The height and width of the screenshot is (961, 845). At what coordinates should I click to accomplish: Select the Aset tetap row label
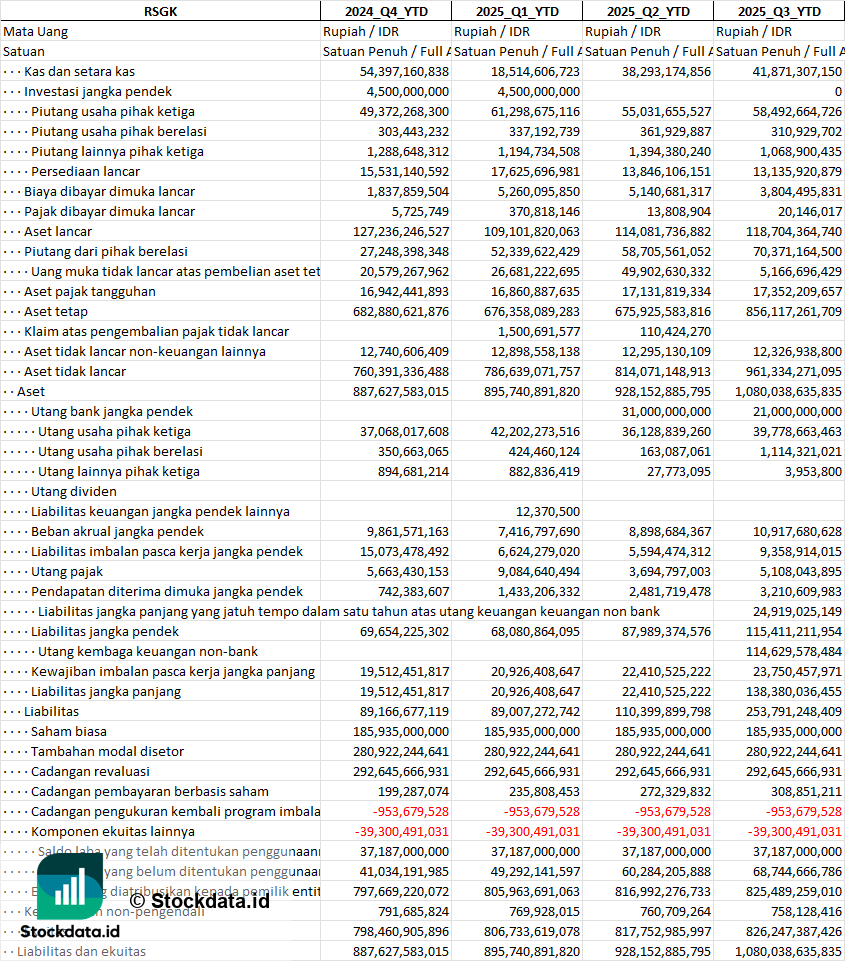point(56,311)
